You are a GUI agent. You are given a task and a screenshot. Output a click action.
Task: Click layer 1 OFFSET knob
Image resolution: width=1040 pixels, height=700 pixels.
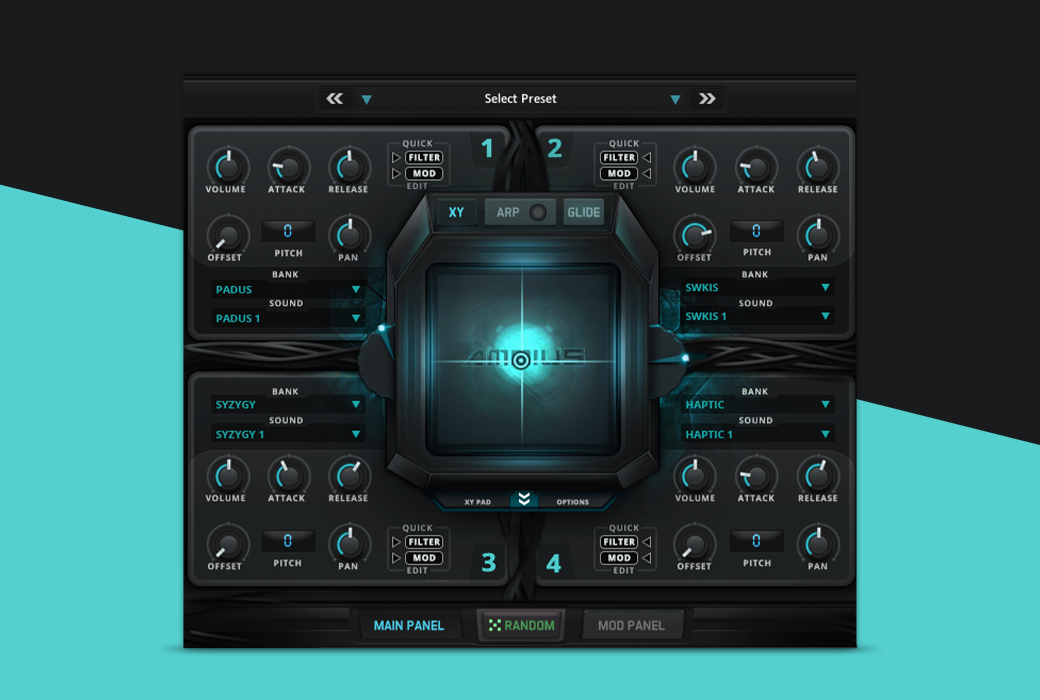tap(228, 235)
